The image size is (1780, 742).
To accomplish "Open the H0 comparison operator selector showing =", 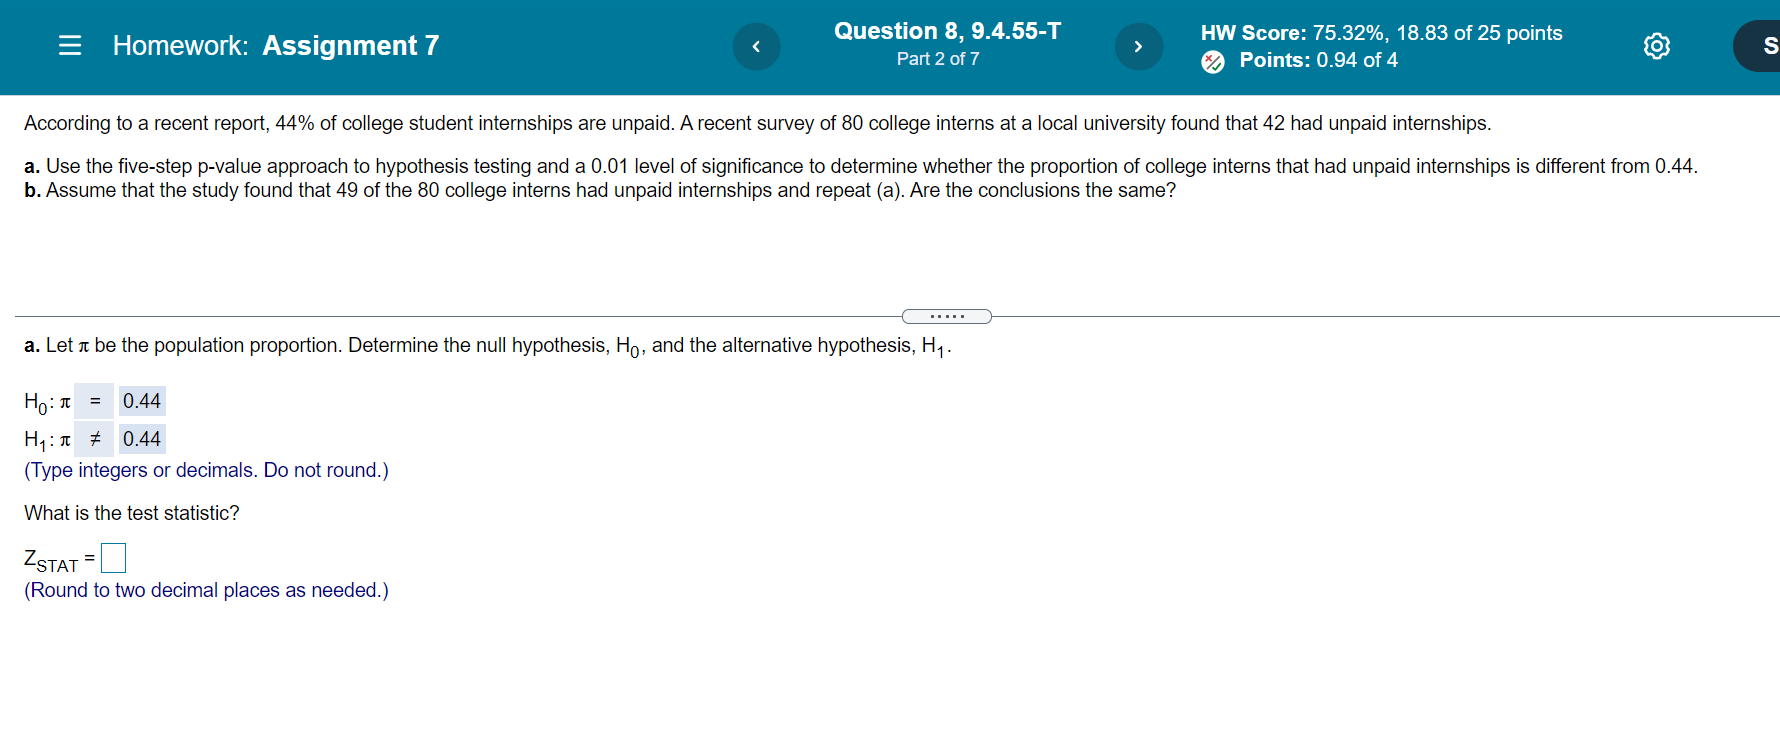I will pos(94,401).
